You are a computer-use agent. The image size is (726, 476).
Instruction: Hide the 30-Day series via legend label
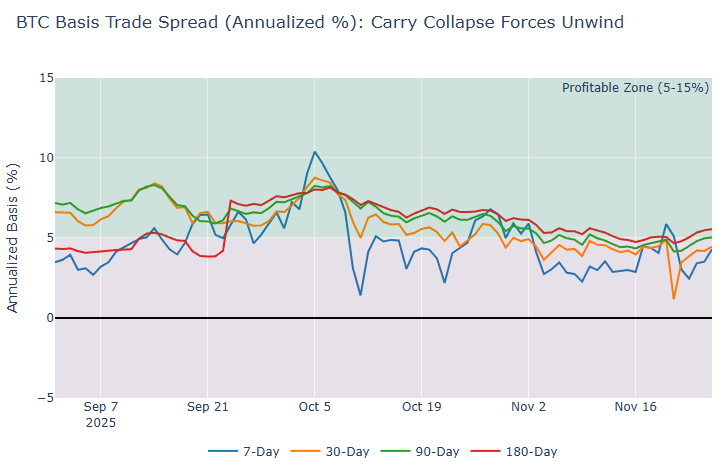tap(347, 452)
